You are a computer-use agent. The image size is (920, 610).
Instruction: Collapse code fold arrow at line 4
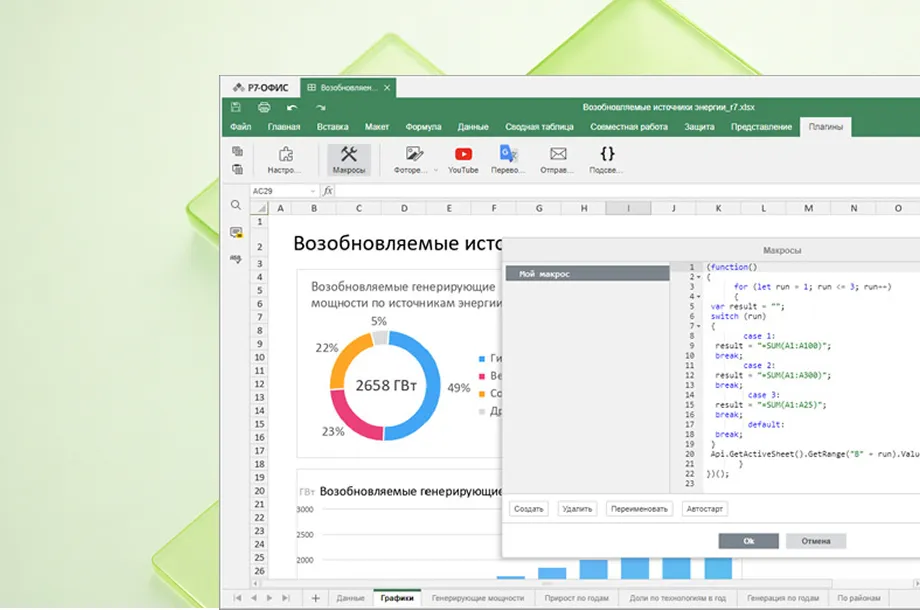699,297
